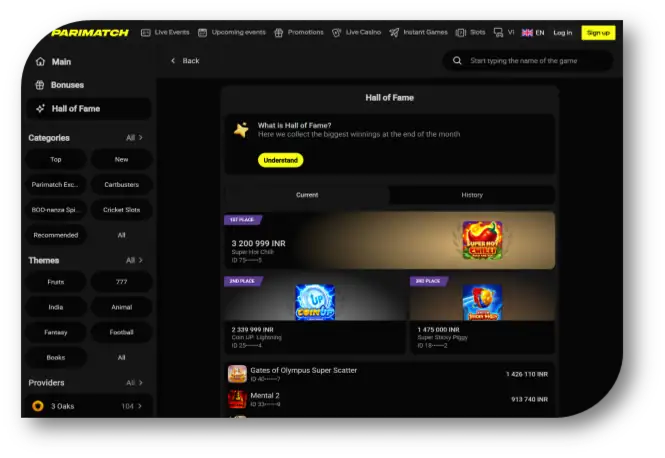Open the Super Hot Chilli game thumbnail

[482, 240]
